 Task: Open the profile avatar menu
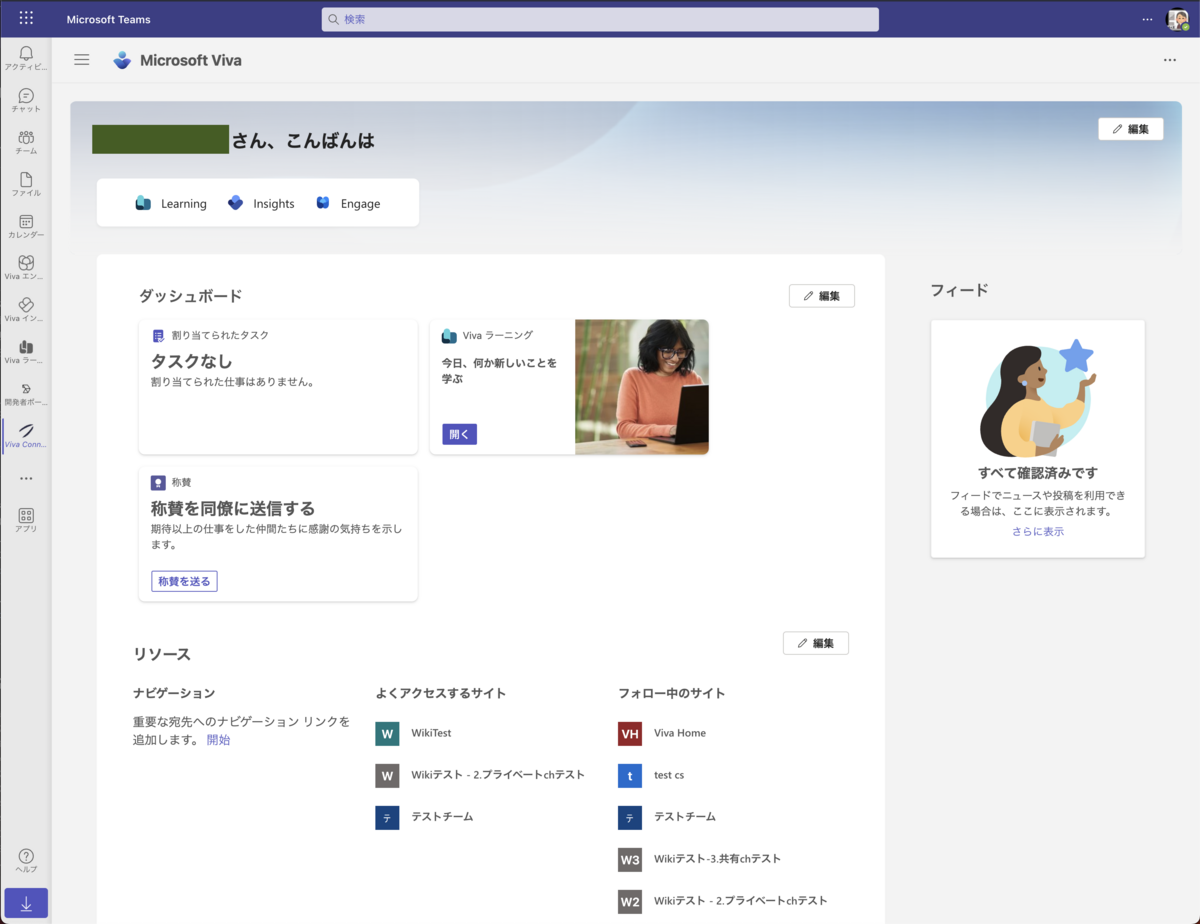1177,19
